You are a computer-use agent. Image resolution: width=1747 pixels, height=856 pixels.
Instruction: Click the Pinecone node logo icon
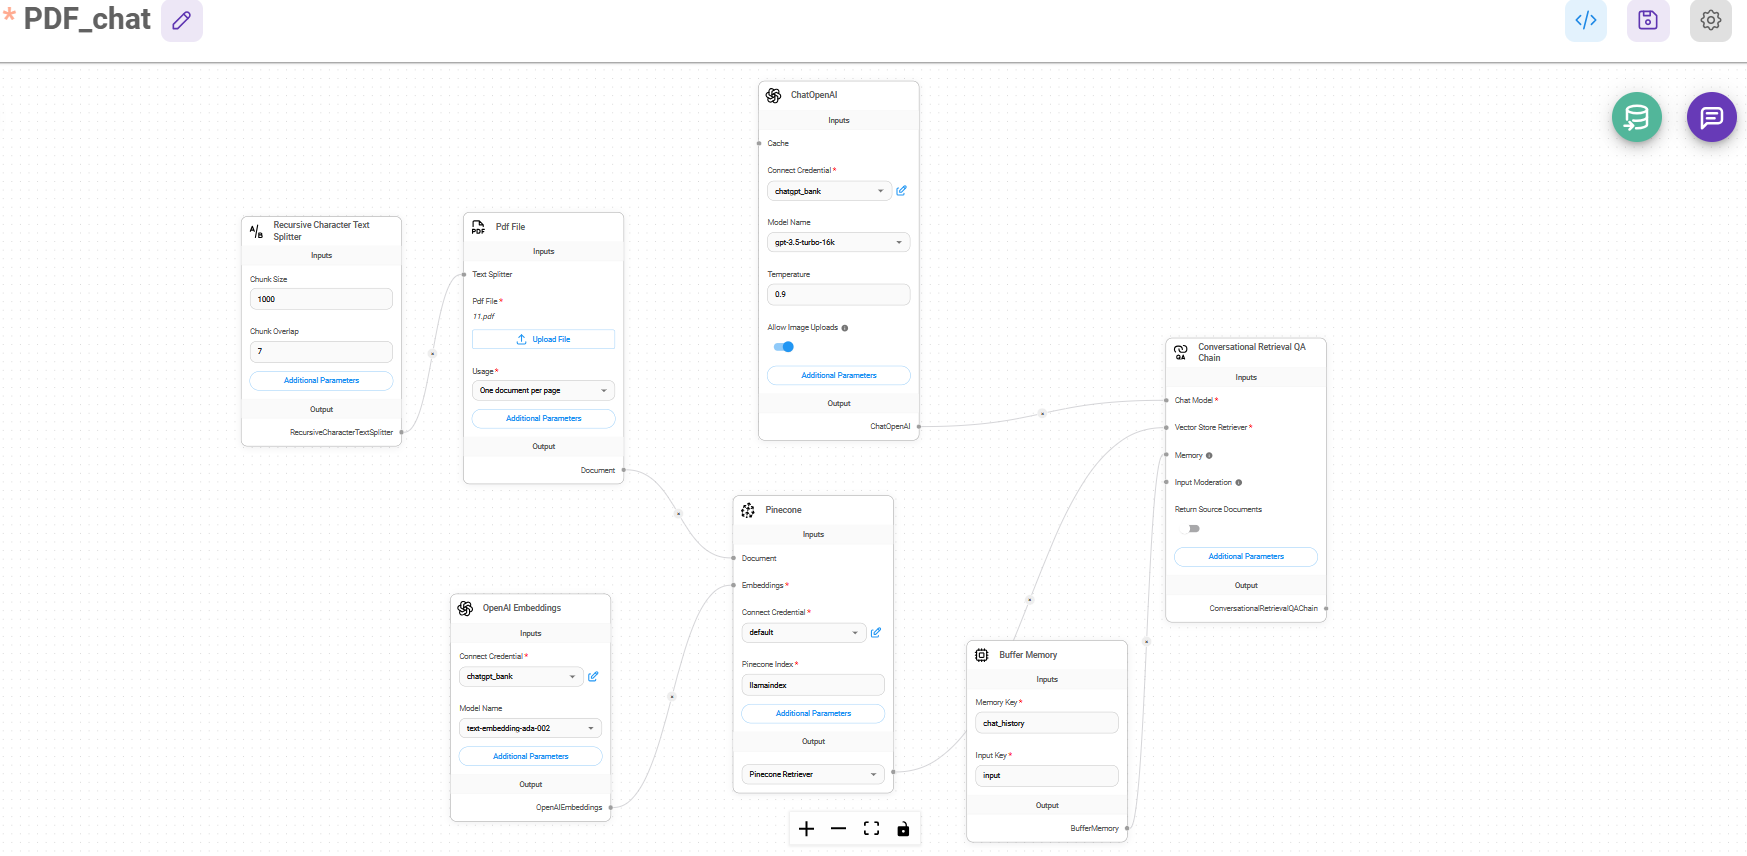click(748, 510)
